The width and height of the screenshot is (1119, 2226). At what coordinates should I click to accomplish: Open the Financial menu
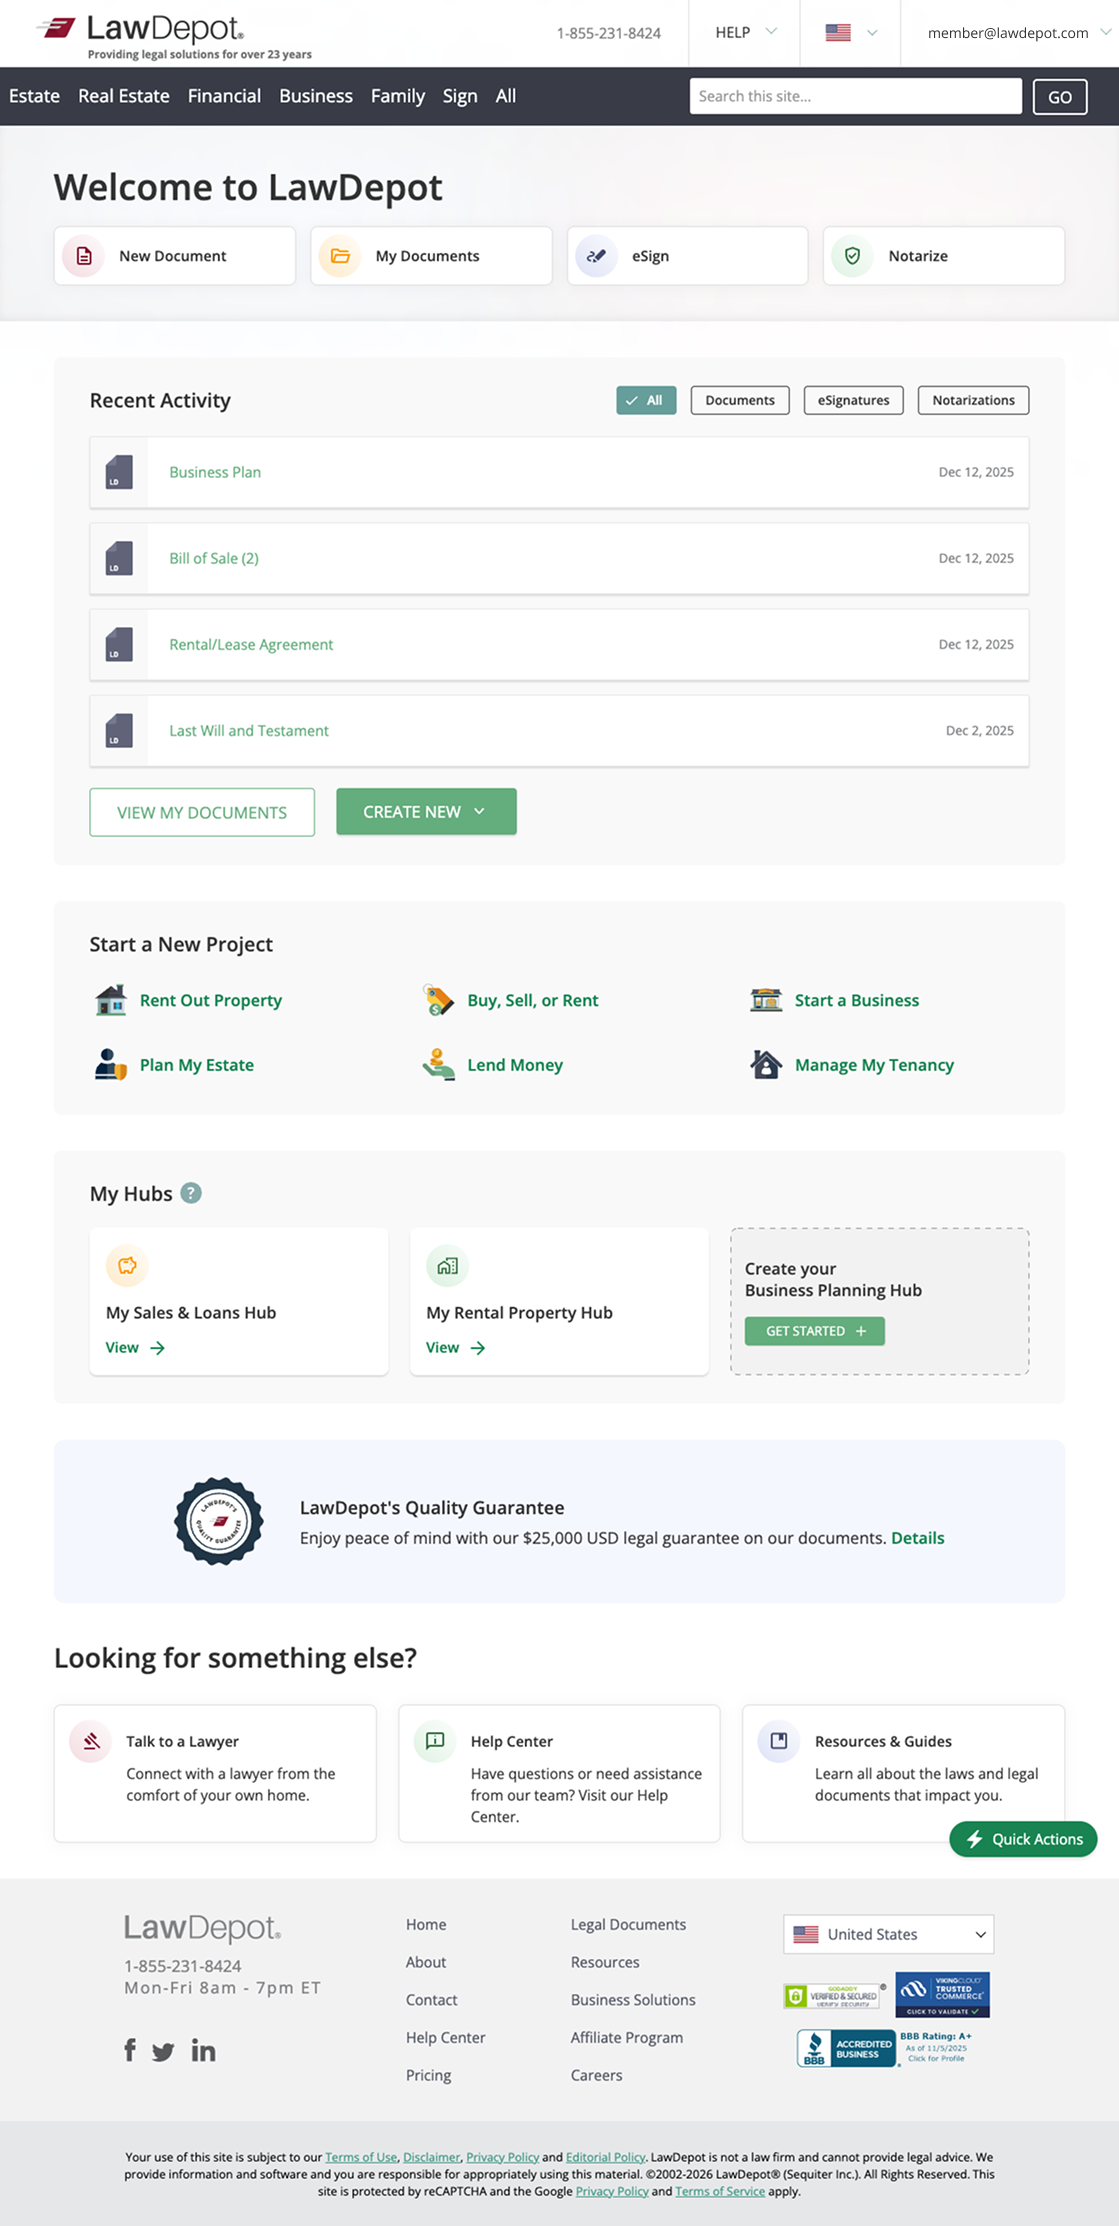224,96
